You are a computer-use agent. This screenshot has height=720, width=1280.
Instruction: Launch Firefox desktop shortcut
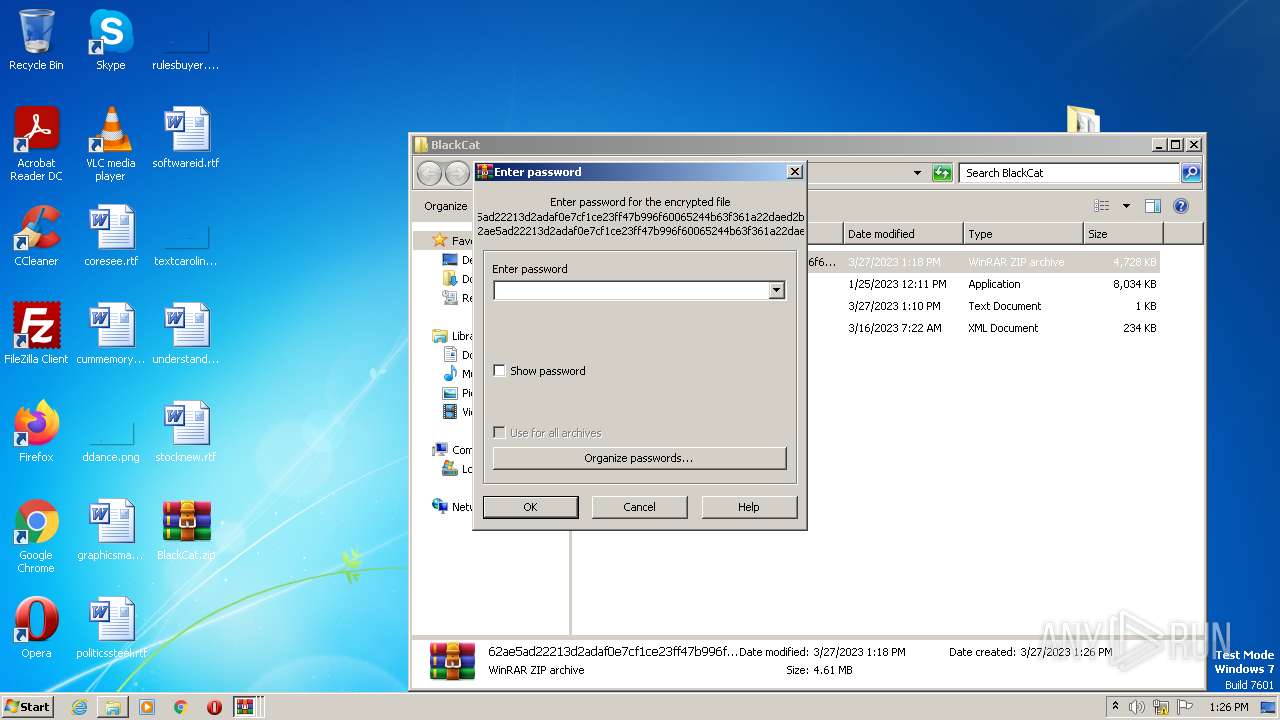click(x=36, y=432)
